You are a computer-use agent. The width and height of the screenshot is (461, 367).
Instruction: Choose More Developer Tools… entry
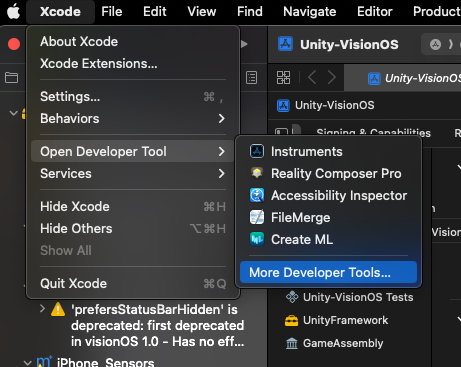click(x=328, y=272)
